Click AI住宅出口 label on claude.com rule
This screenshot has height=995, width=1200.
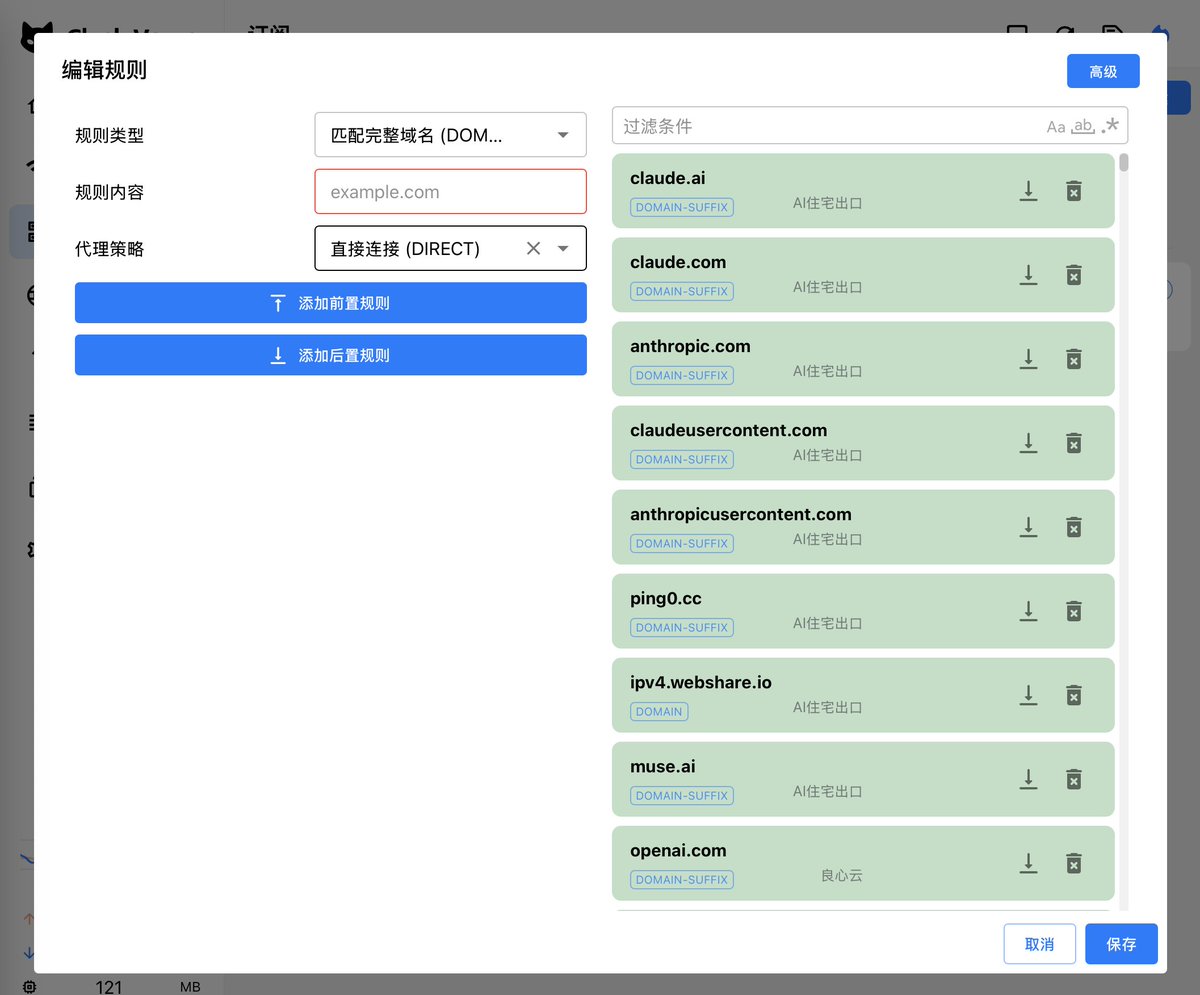827,287
